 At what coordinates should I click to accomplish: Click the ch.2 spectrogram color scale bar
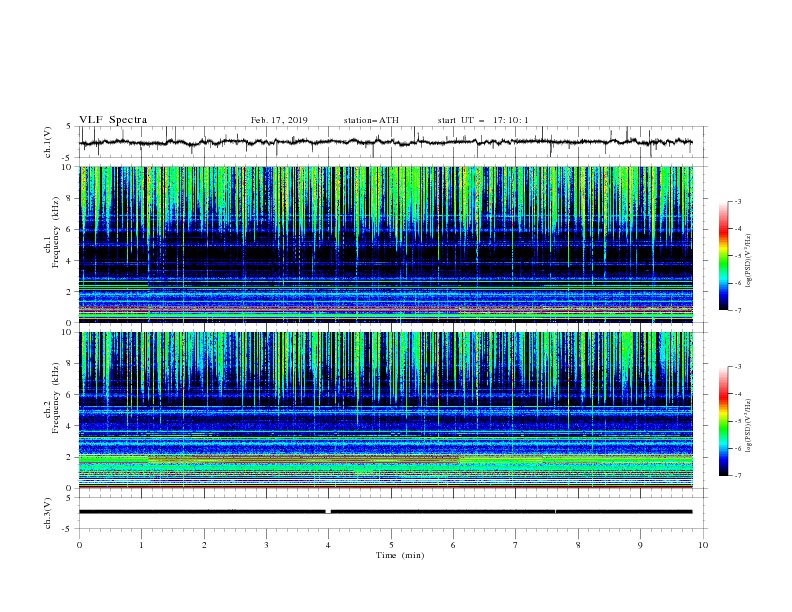(723, 421)
